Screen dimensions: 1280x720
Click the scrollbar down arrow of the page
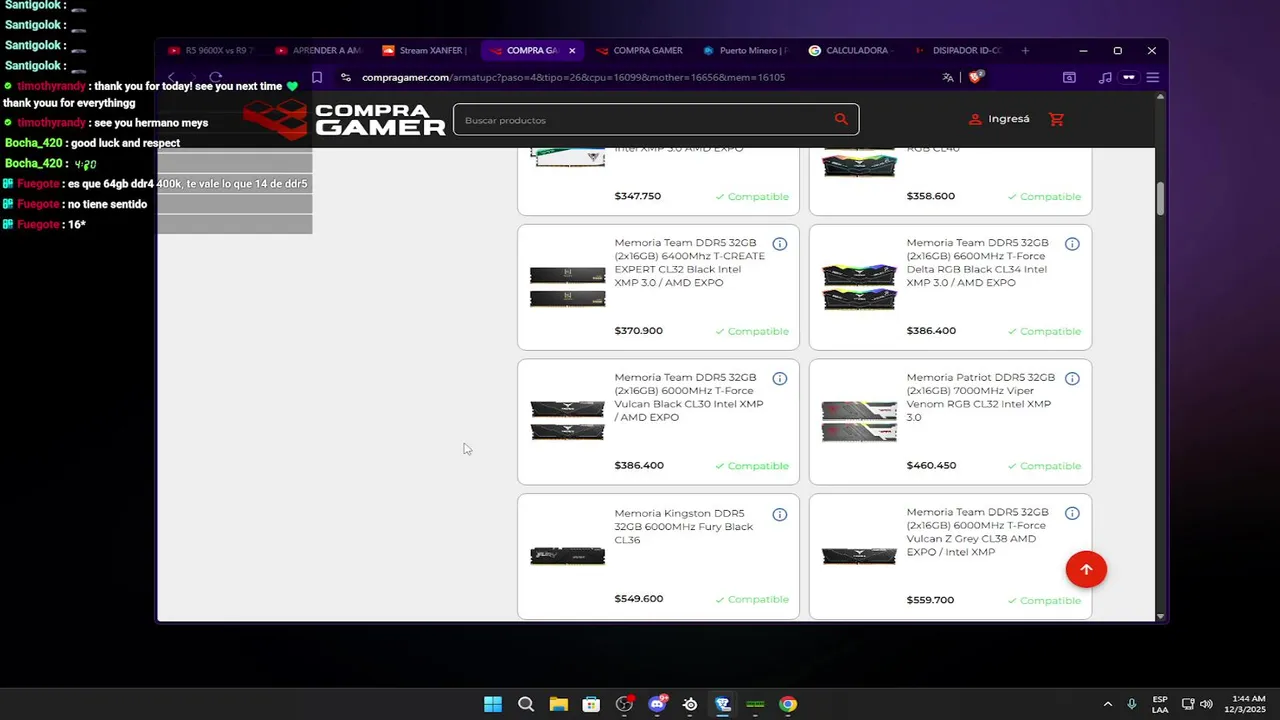tap(1161, 616)
